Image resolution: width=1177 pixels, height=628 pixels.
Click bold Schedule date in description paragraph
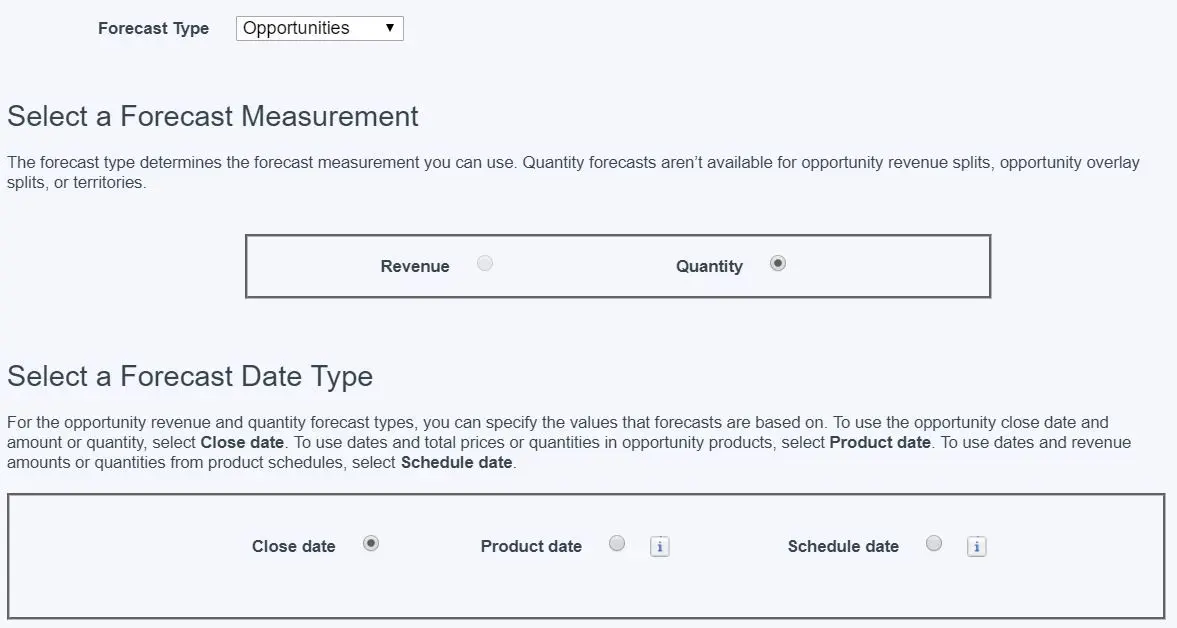coord(456,462)
